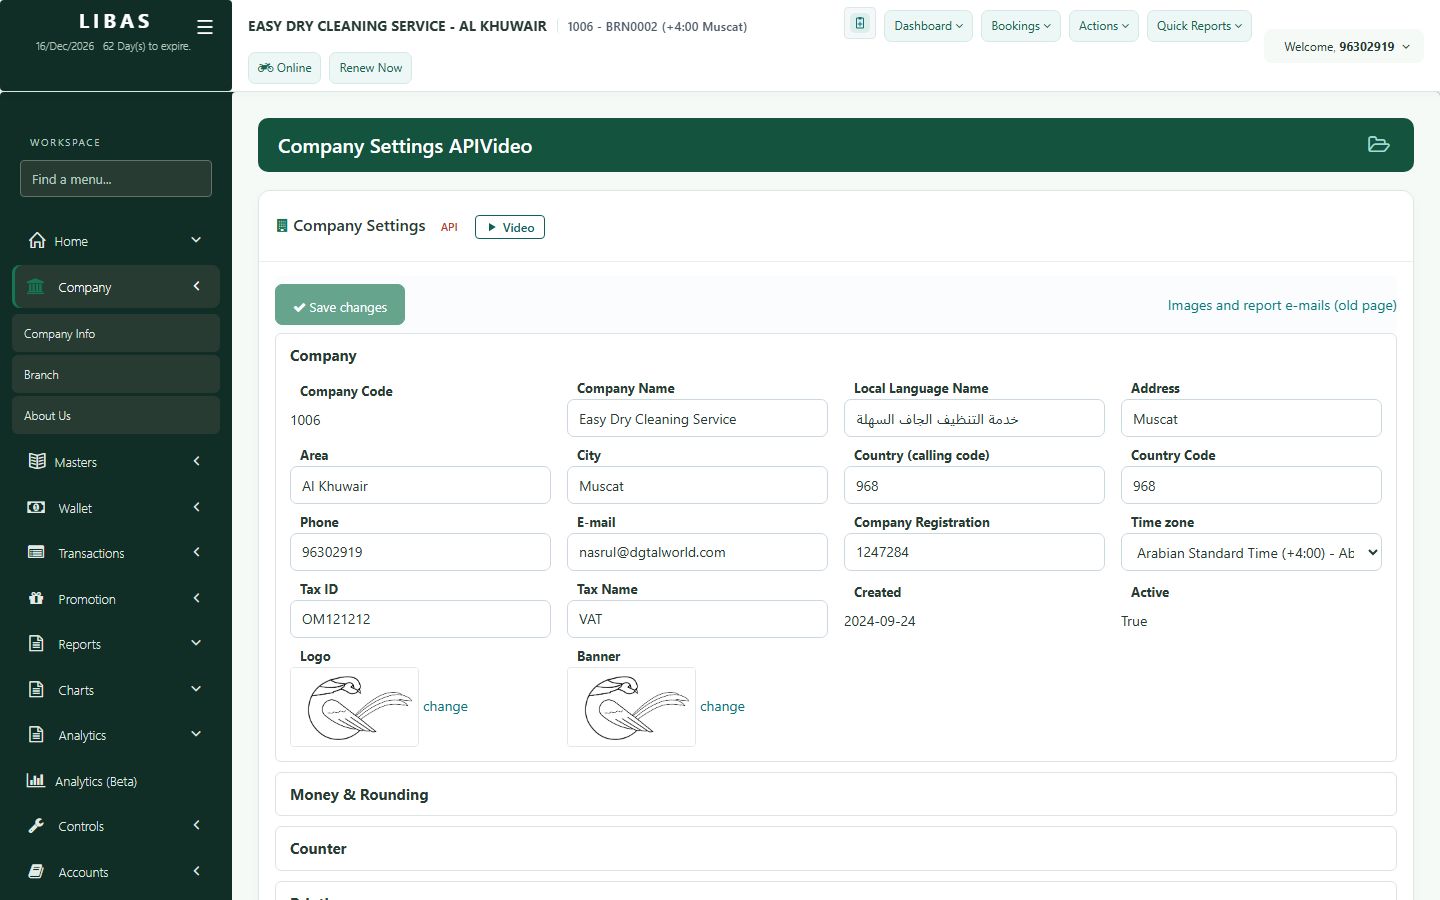Click the Transactions list icon
This screenshot has height=900, width=1440.
coord(36,552)
